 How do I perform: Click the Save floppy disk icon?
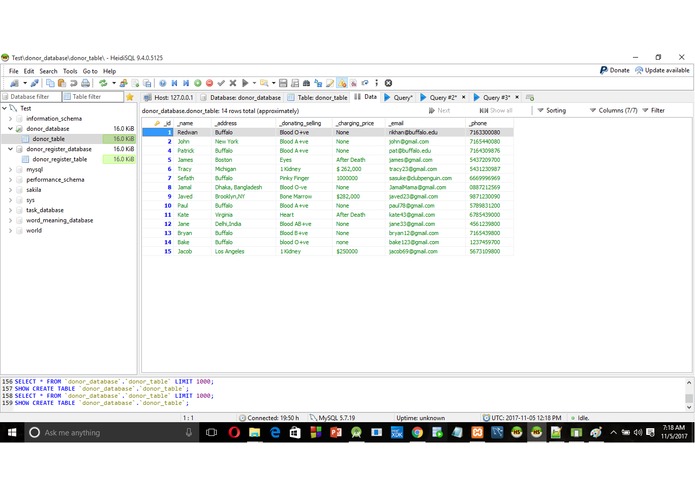(283, 83)
